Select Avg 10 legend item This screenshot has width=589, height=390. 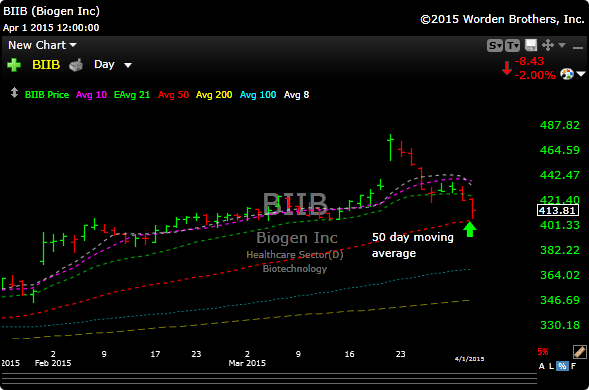tap(91, 95)
